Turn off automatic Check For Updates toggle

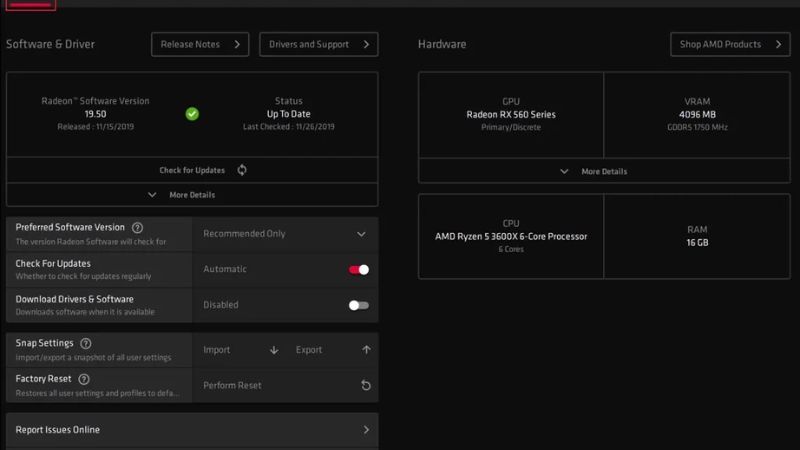[358, 269]
